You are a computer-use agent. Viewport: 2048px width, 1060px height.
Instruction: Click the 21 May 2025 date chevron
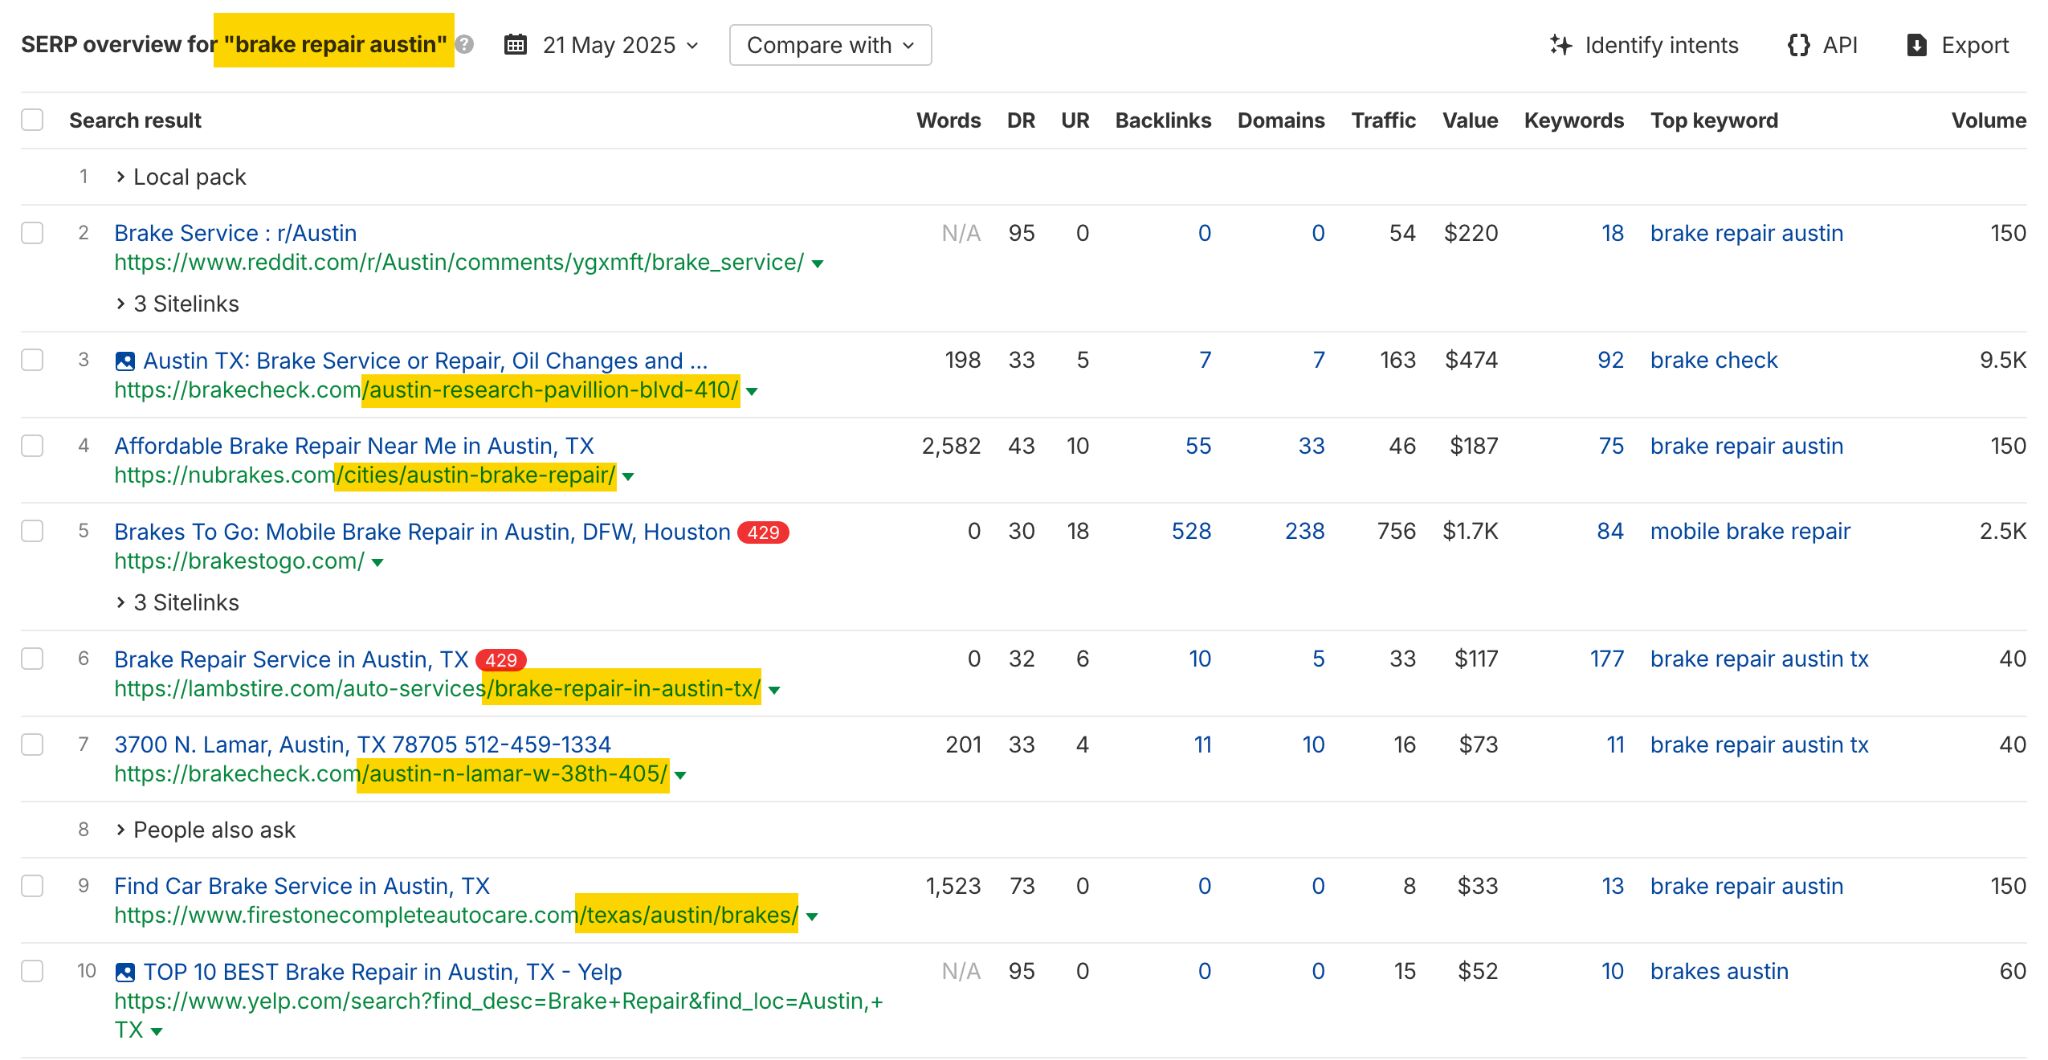tap(690, 45)
